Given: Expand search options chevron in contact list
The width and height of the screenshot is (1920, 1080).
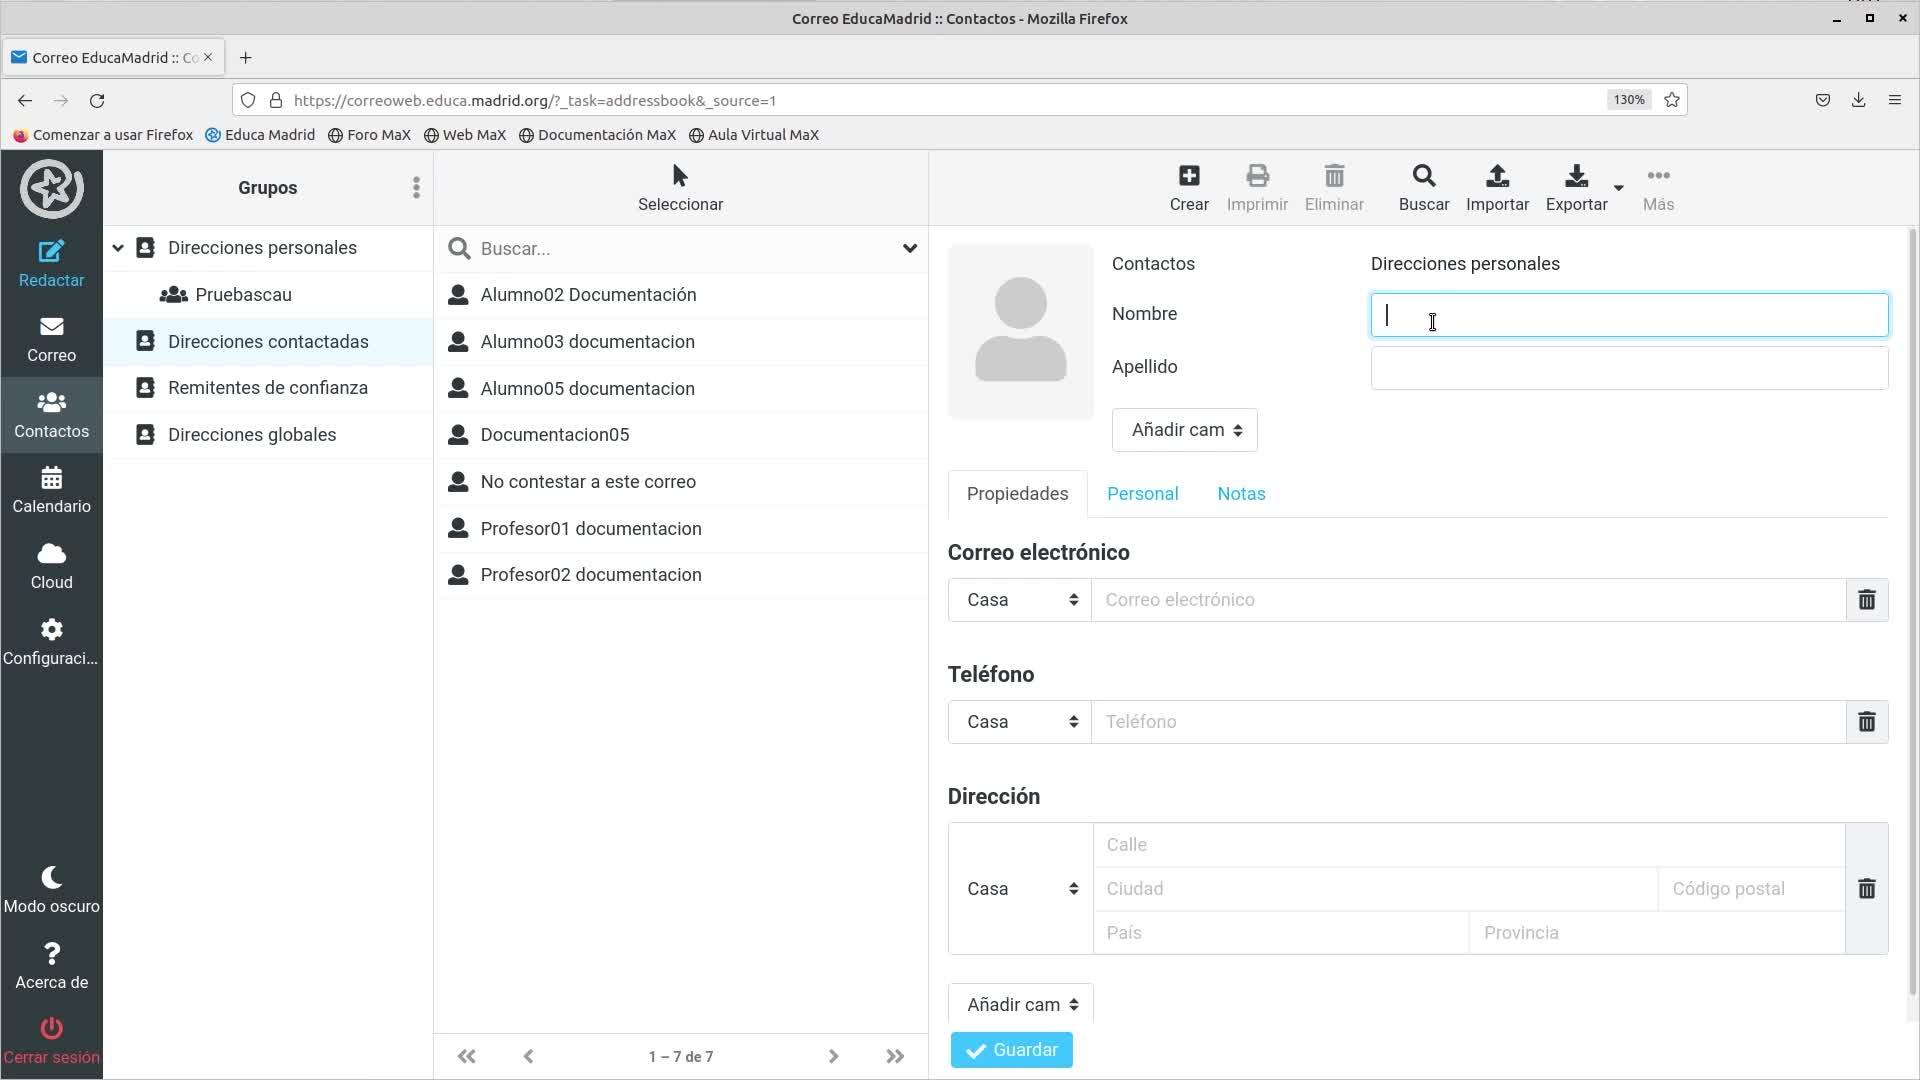Looking at the screenshot, I should (909, 248).
